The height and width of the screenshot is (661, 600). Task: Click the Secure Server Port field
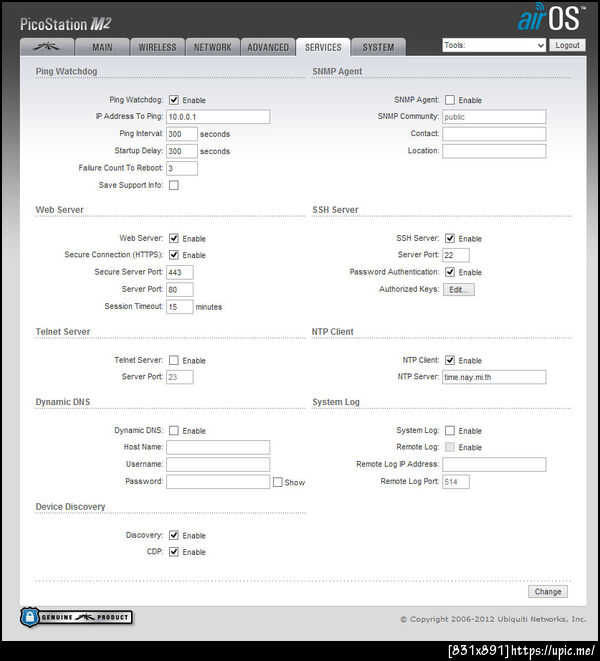click(180, 272)
